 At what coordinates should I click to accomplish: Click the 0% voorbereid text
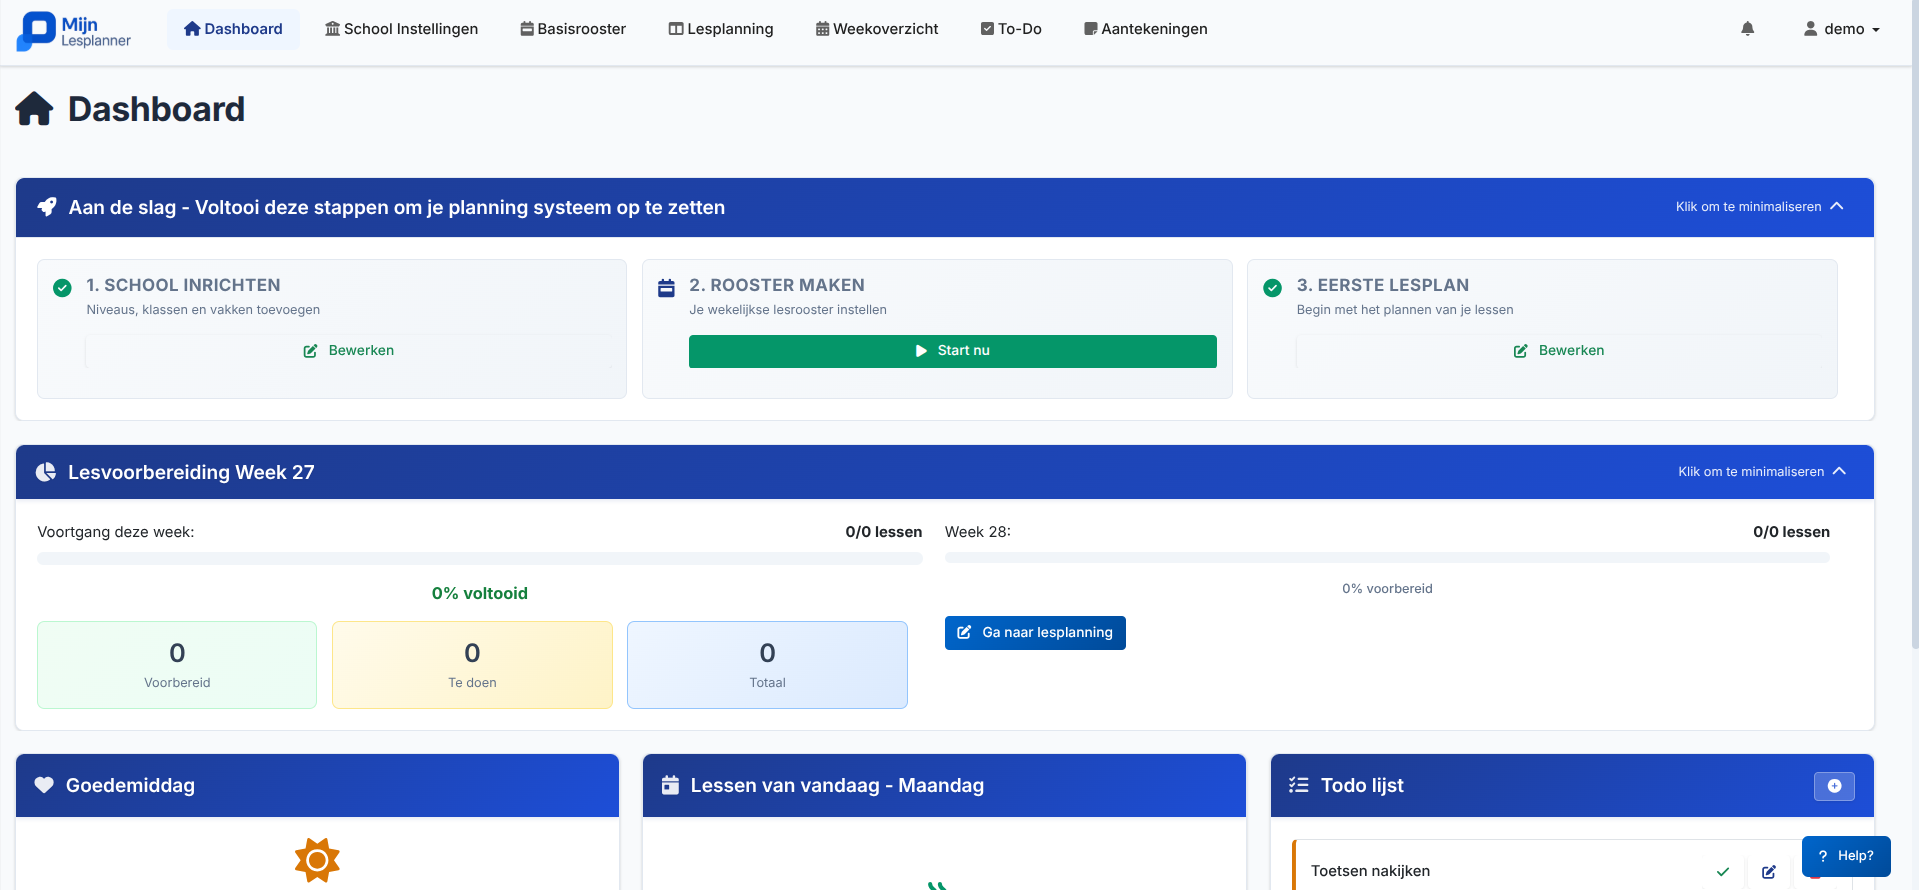[1387, 589]
